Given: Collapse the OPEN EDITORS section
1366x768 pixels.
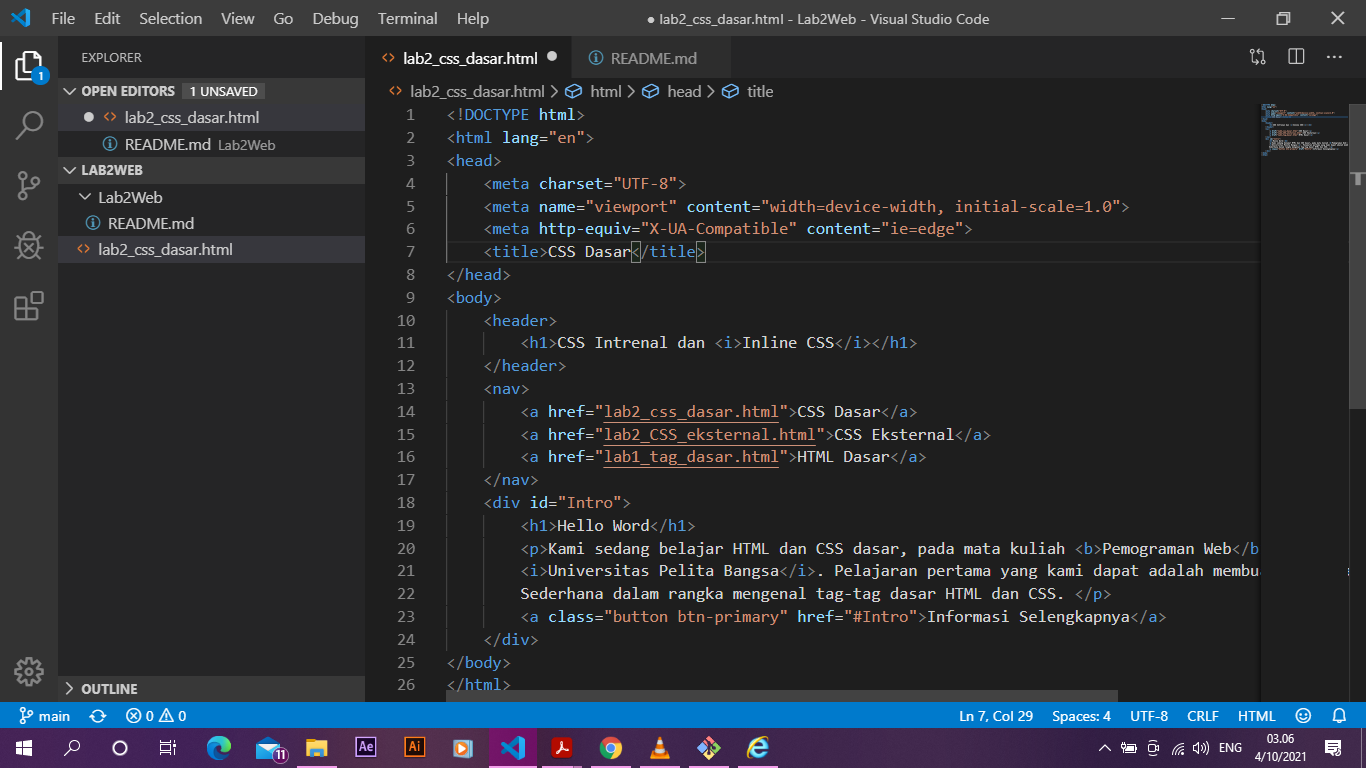Looking at the screenshot, I should coord(211,91).
